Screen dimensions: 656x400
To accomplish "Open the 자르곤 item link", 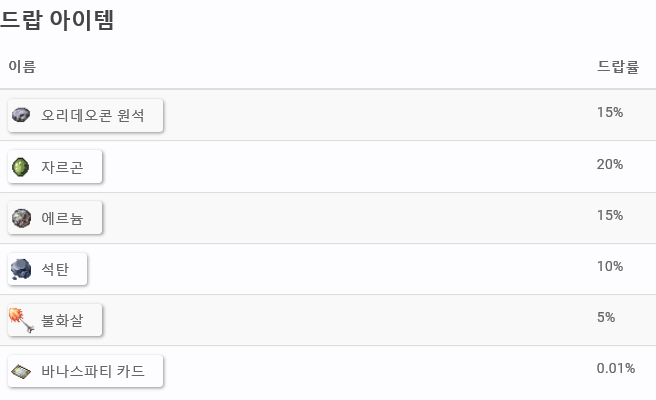I will 55,167.
